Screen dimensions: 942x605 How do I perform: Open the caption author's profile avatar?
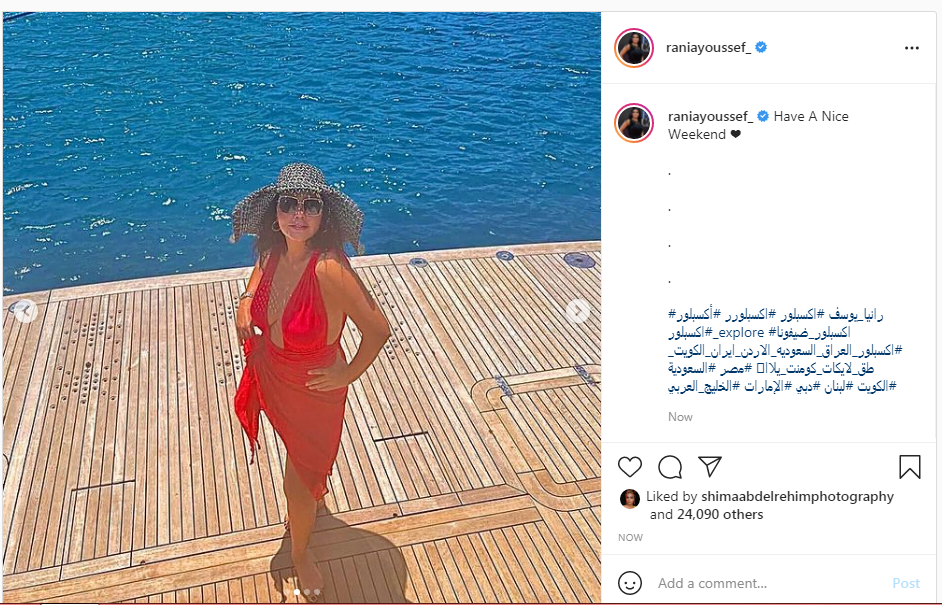click(634, 123)
